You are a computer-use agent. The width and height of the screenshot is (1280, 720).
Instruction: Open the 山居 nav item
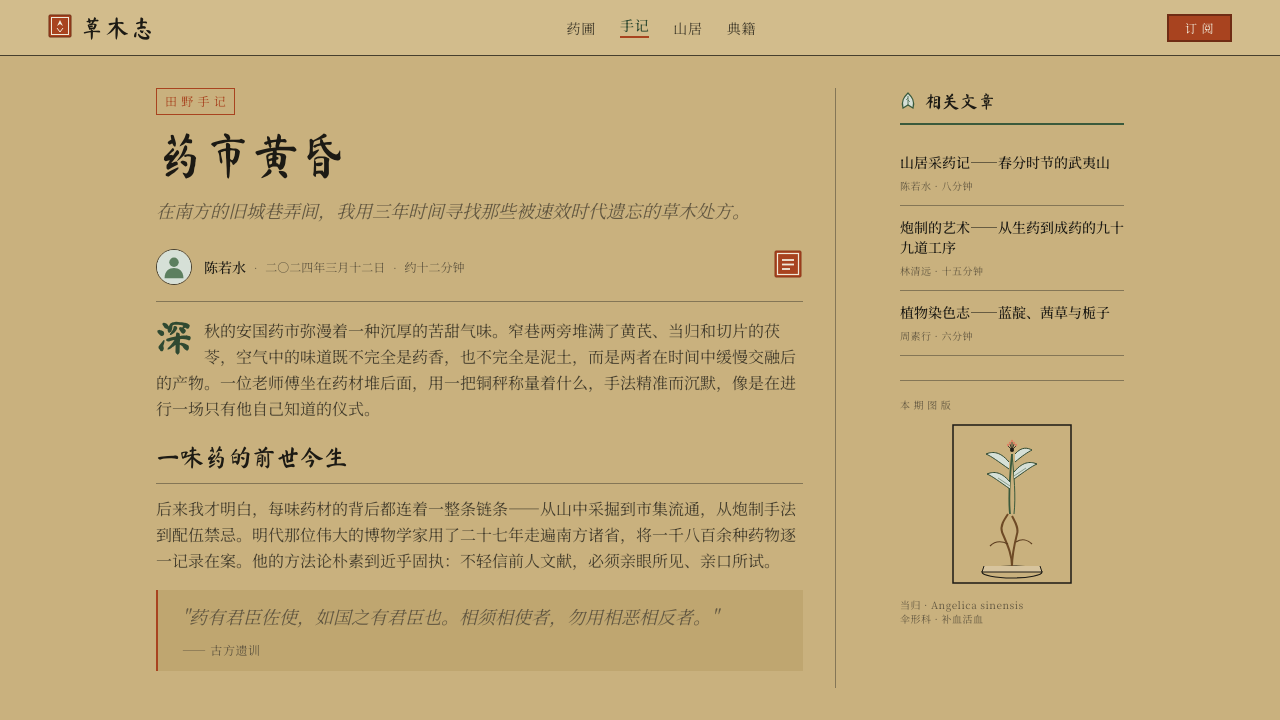point(687,29)
